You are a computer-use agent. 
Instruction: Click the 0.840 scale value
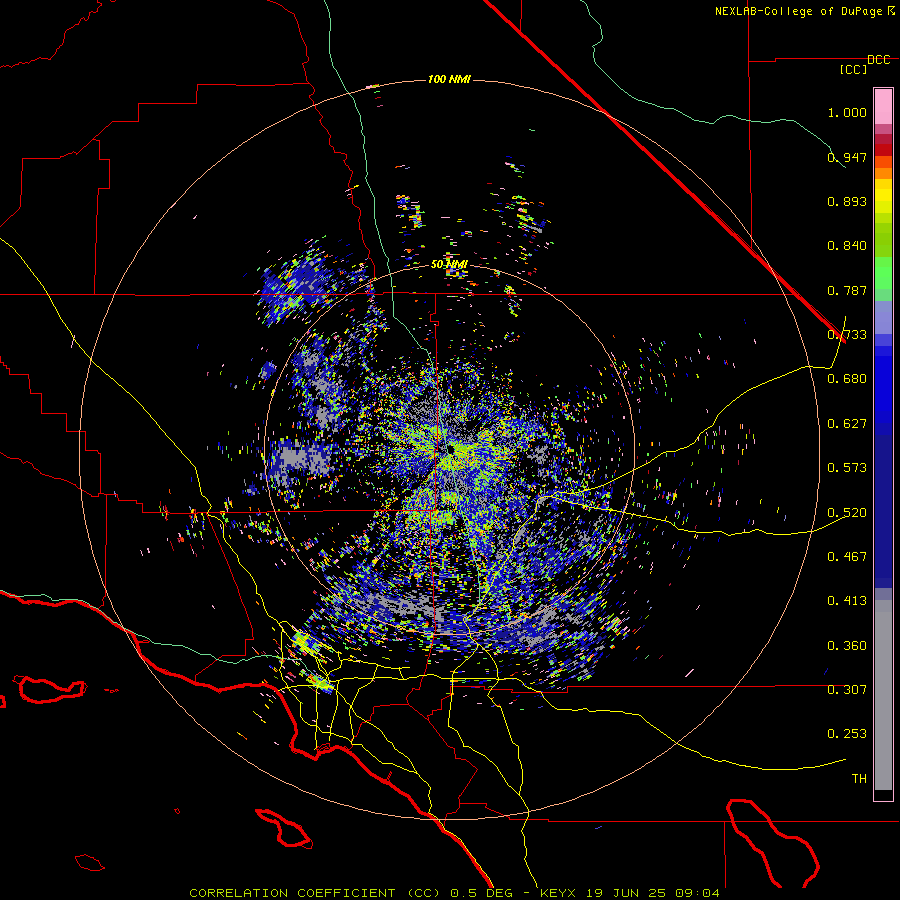click(847, 246)
